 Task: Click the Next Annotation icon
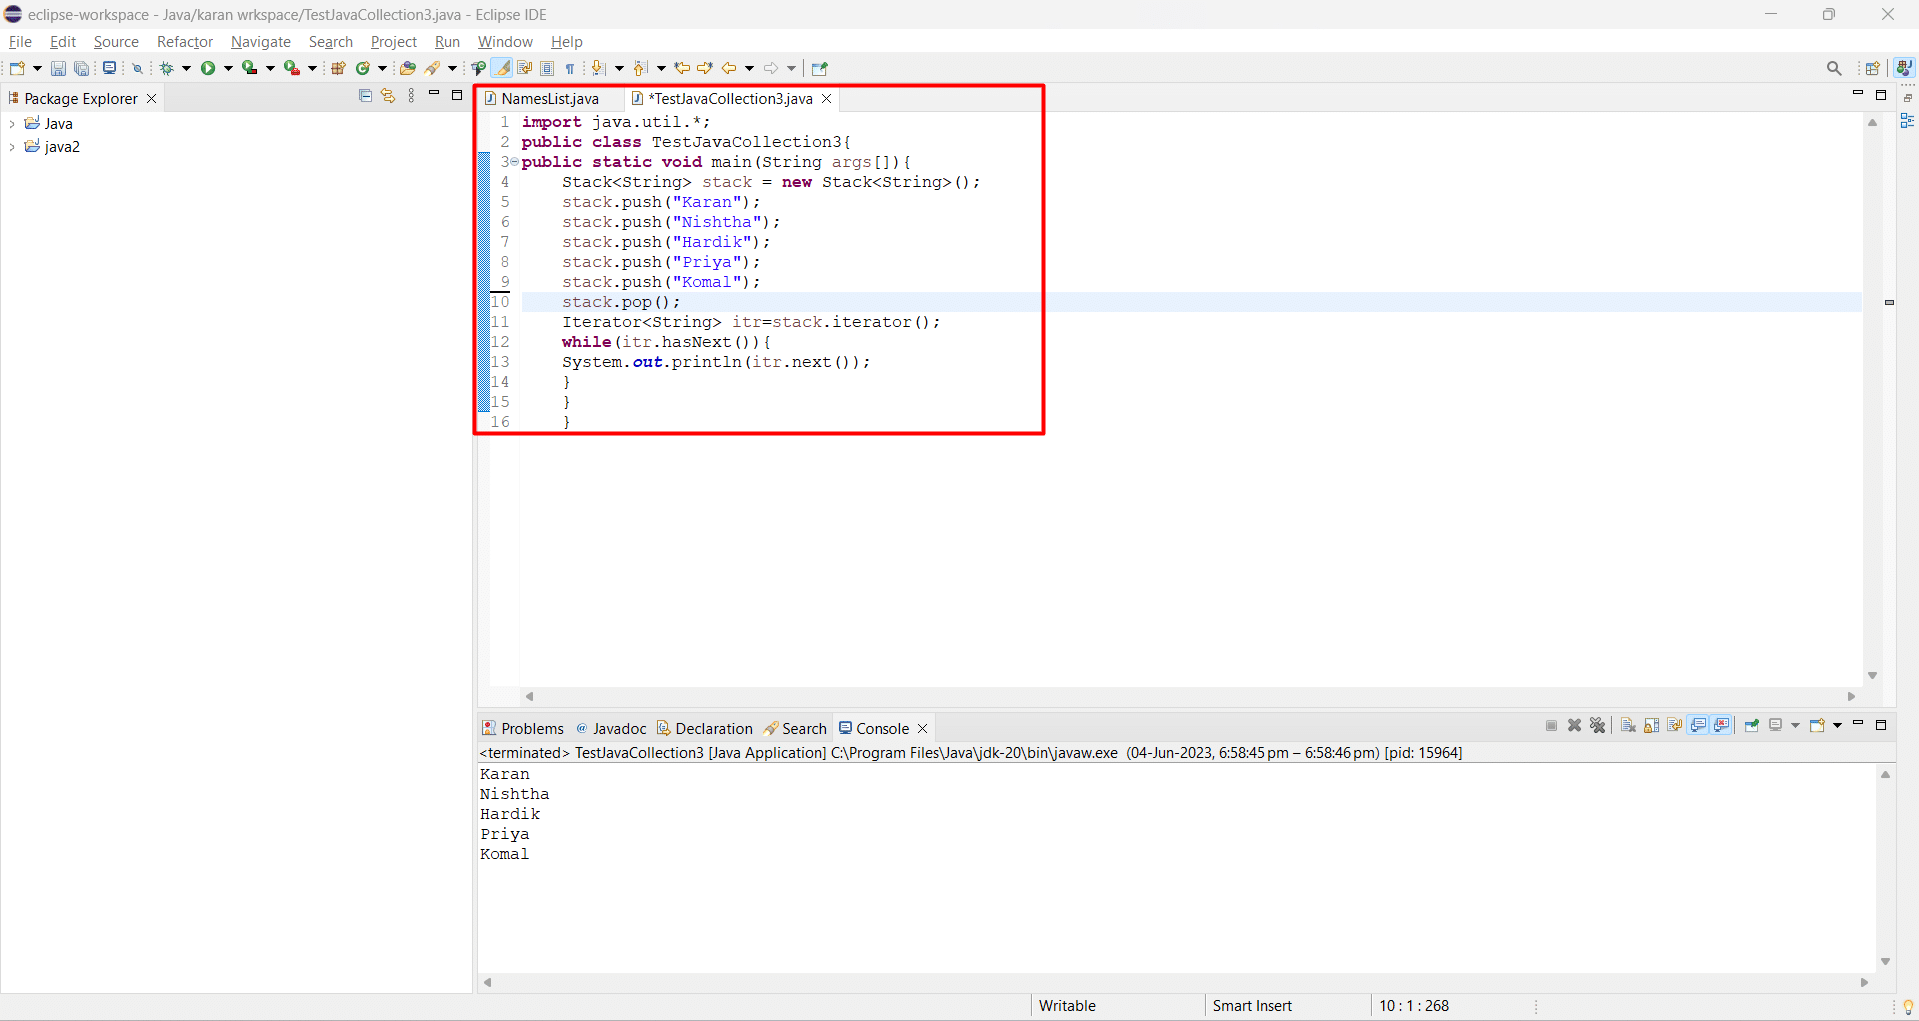tap(598, 68)
